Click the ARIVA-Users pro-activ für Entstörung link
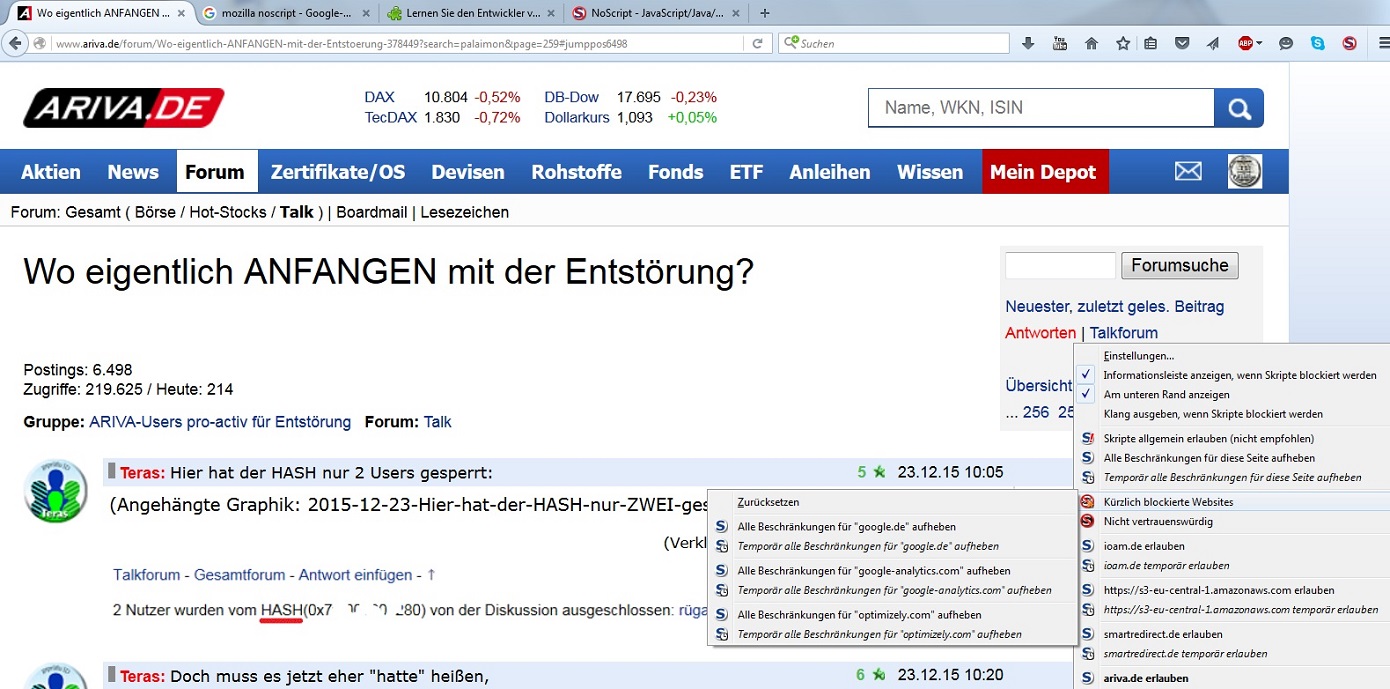The width and height of the screenshot is (1390, 689). click(x=220, y=422)
